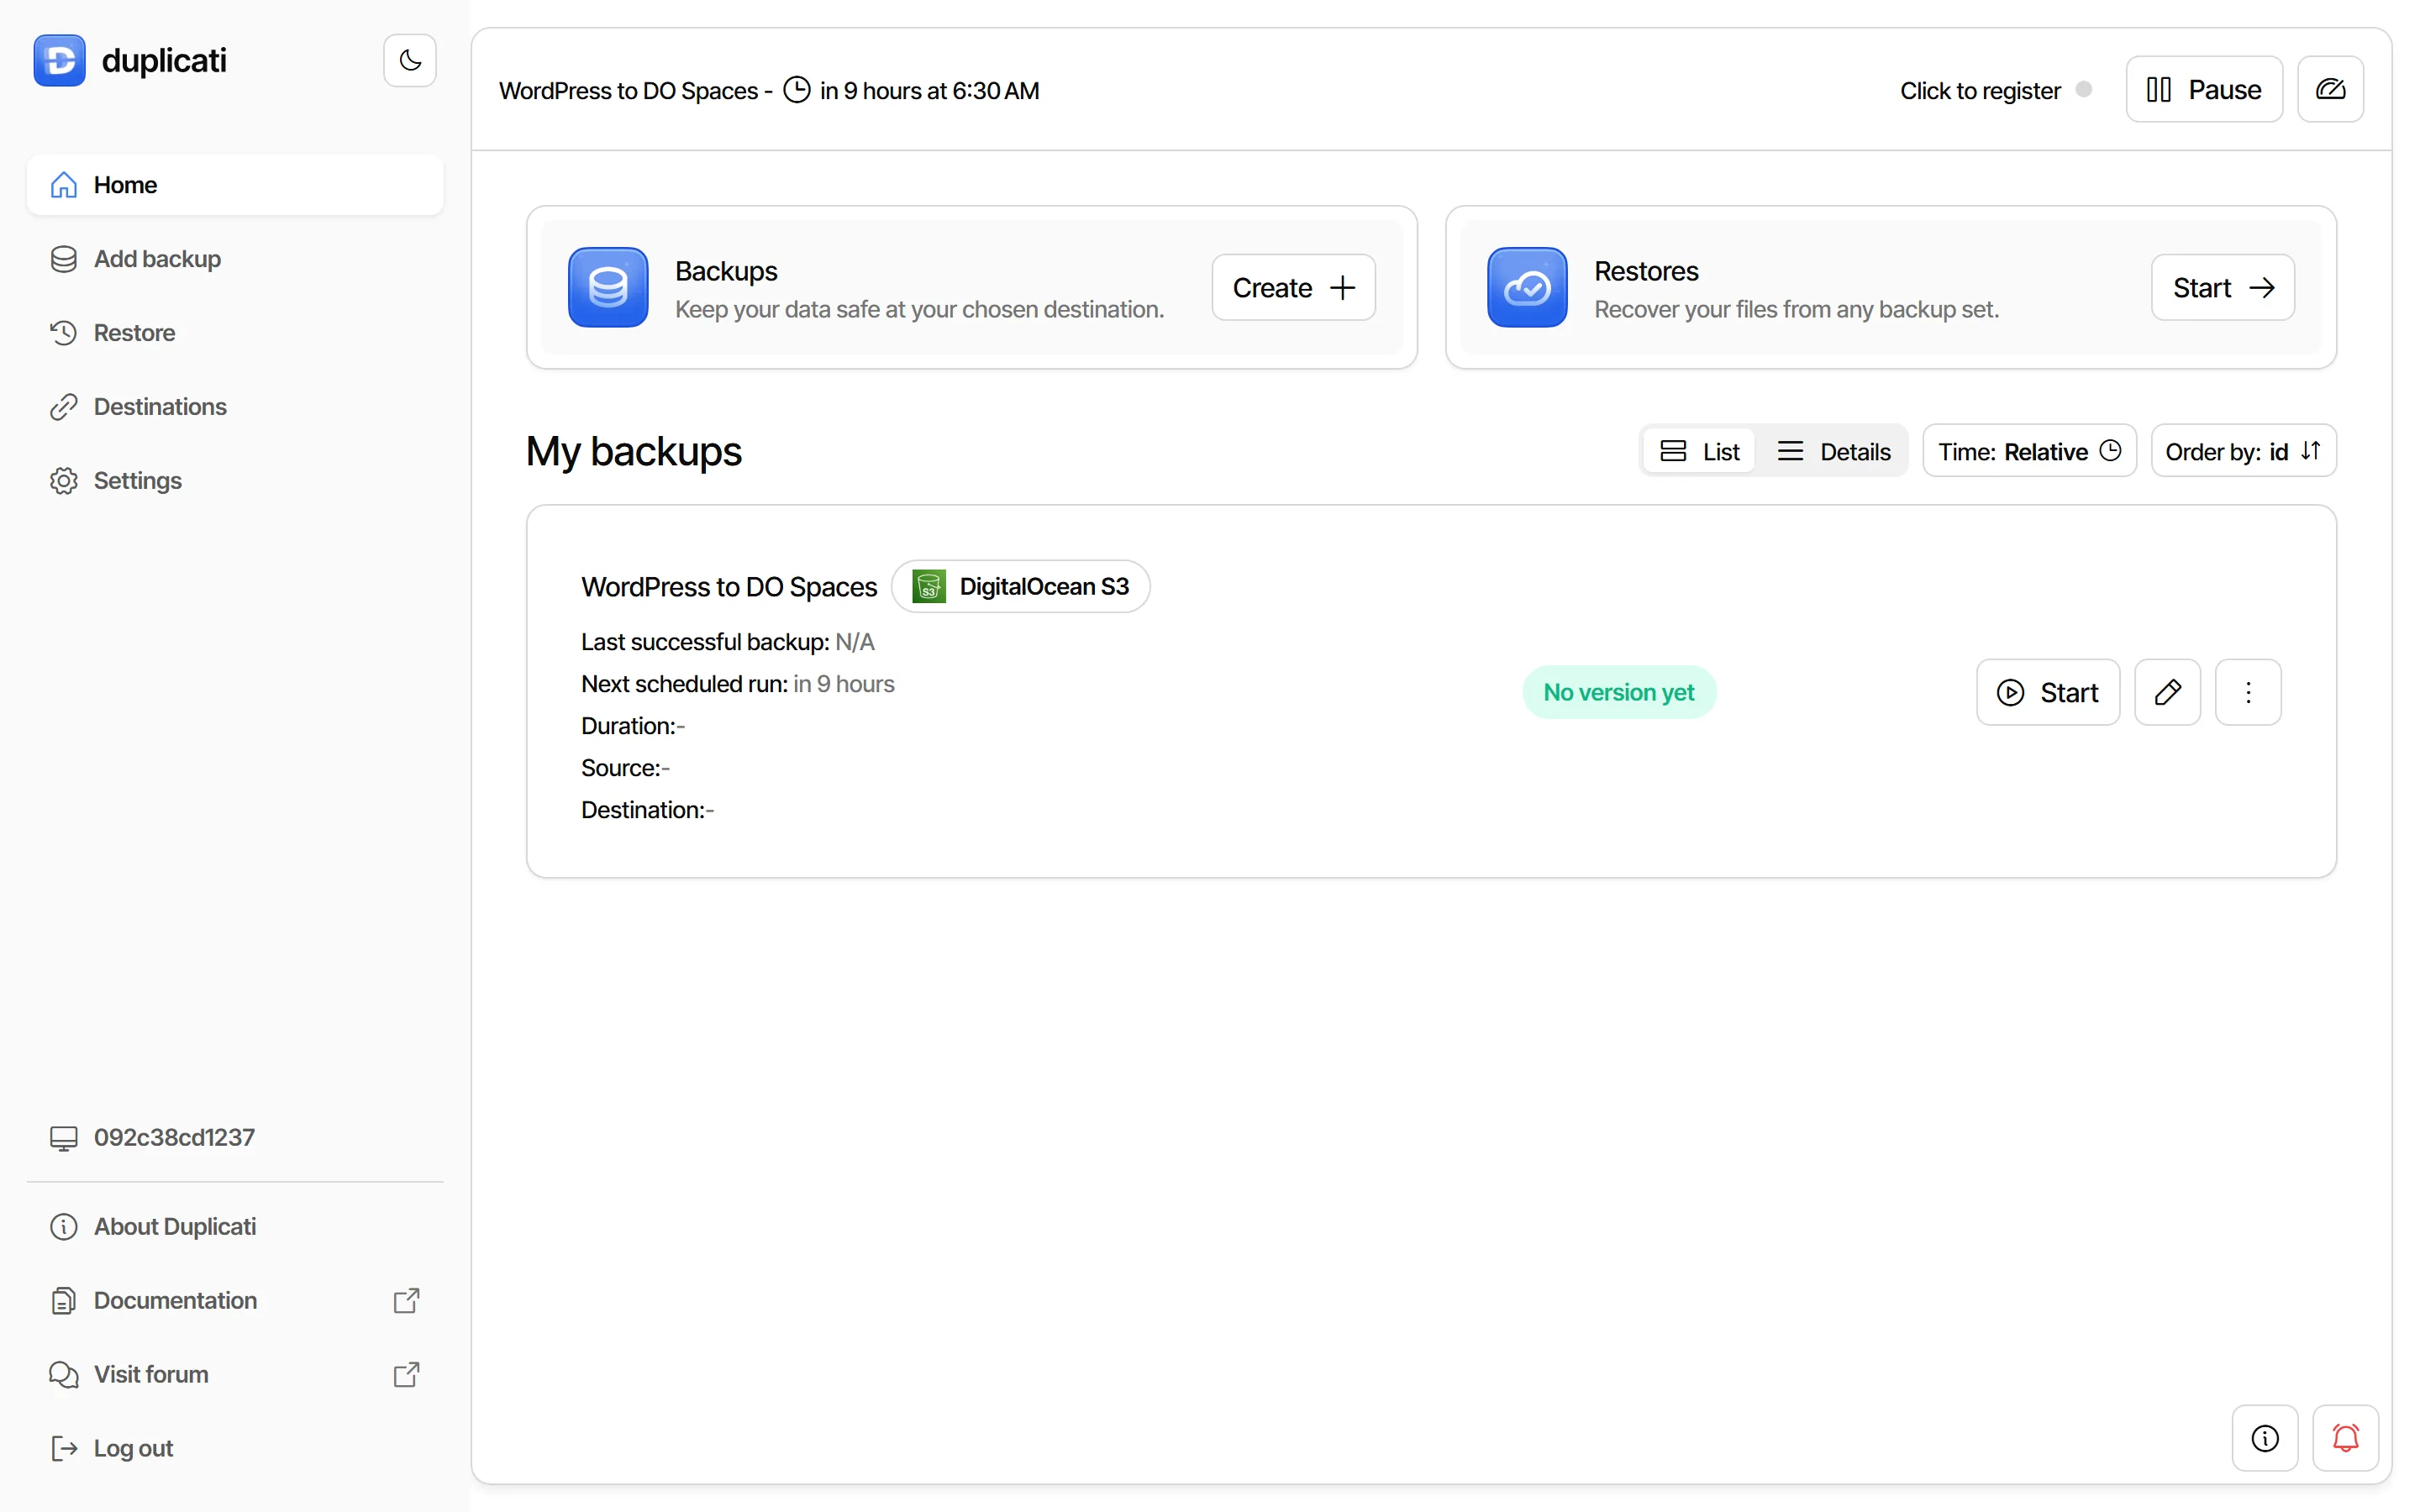Edit backup using the pencil icon
Screen dimensions: 2420x1512
2167,692
